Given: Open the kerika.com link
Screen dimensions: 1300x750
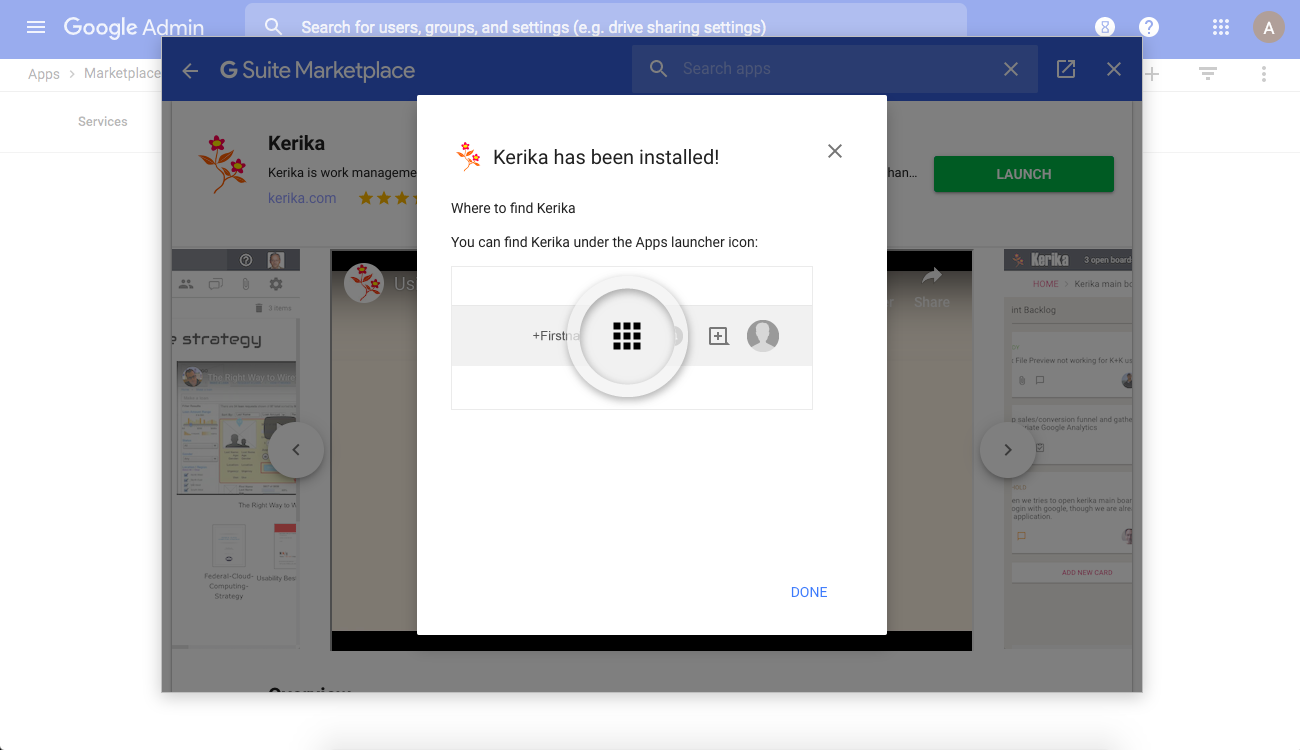Looking at the screenshot, I should 302,198.
